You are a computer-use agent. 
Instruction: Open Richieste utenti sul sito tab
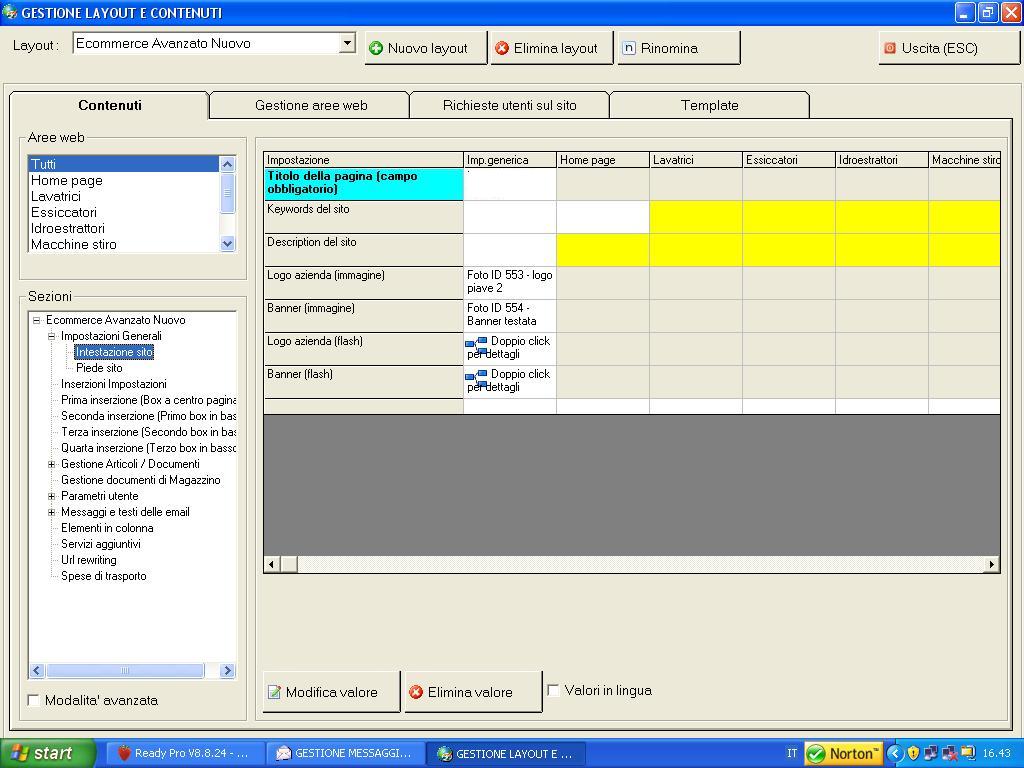[x=509, y=105]
